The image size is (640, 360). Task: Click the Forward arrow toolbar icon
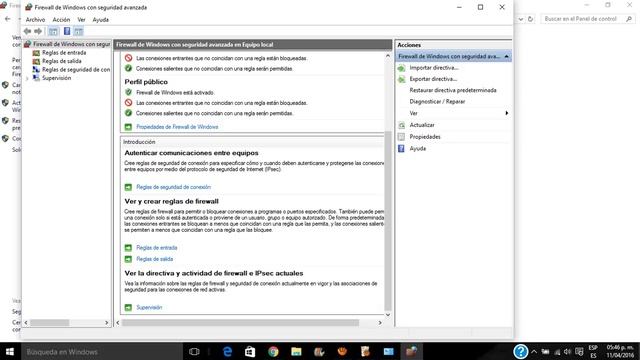point(38,31)
